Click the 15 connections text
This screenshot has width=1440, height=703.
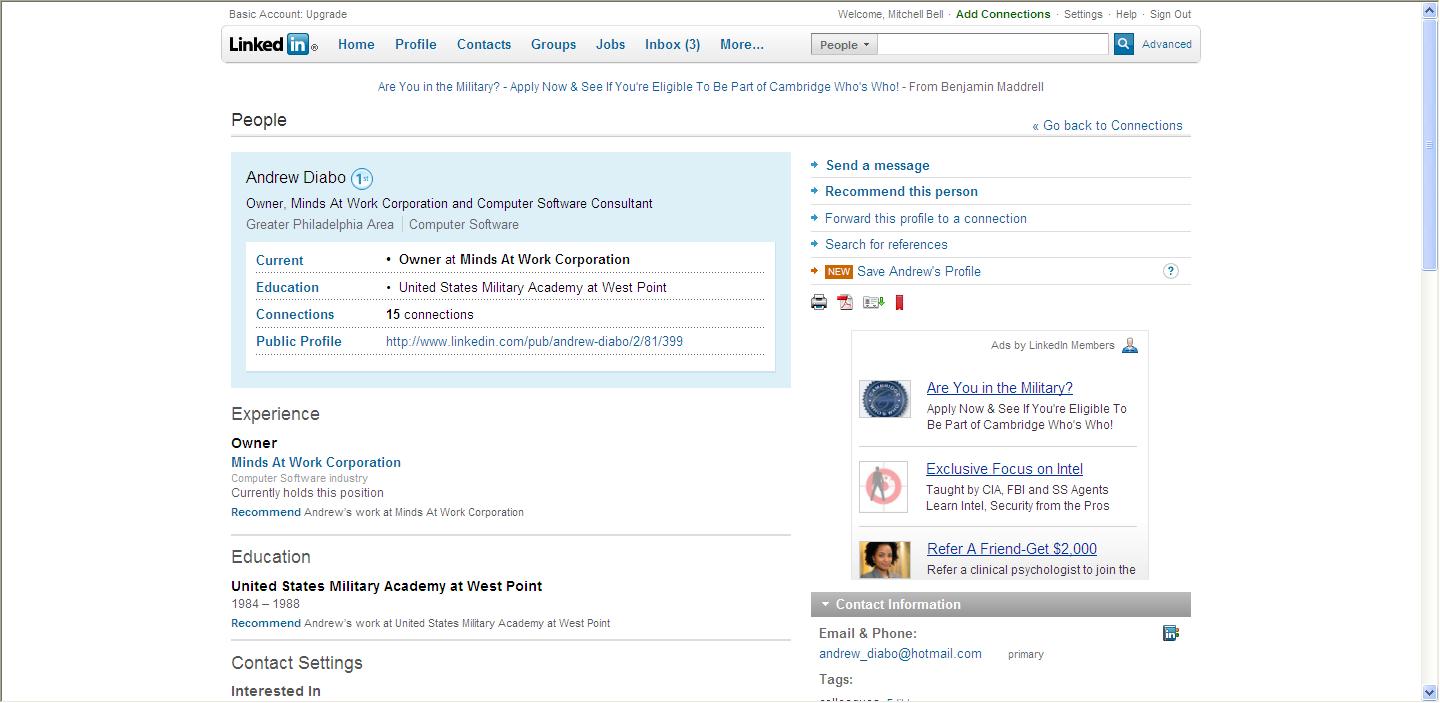coord(430,314)
